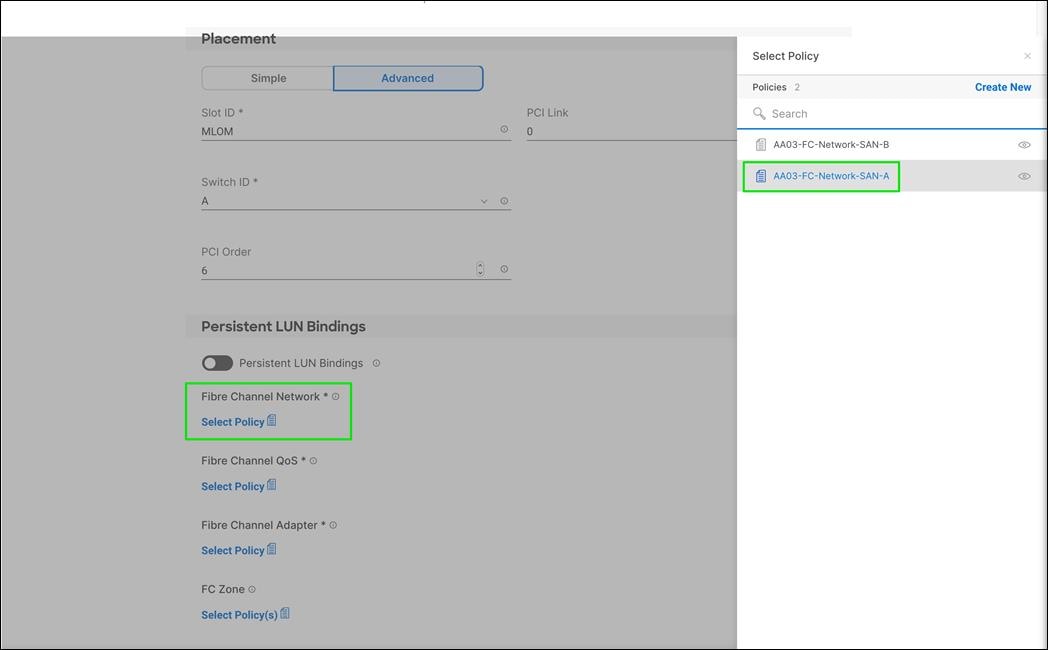Open Select Policy under Fibre Channel QoS
The width and height of the screenshot is (1048, 650).
pyautogui.click(x=234, y=485)
